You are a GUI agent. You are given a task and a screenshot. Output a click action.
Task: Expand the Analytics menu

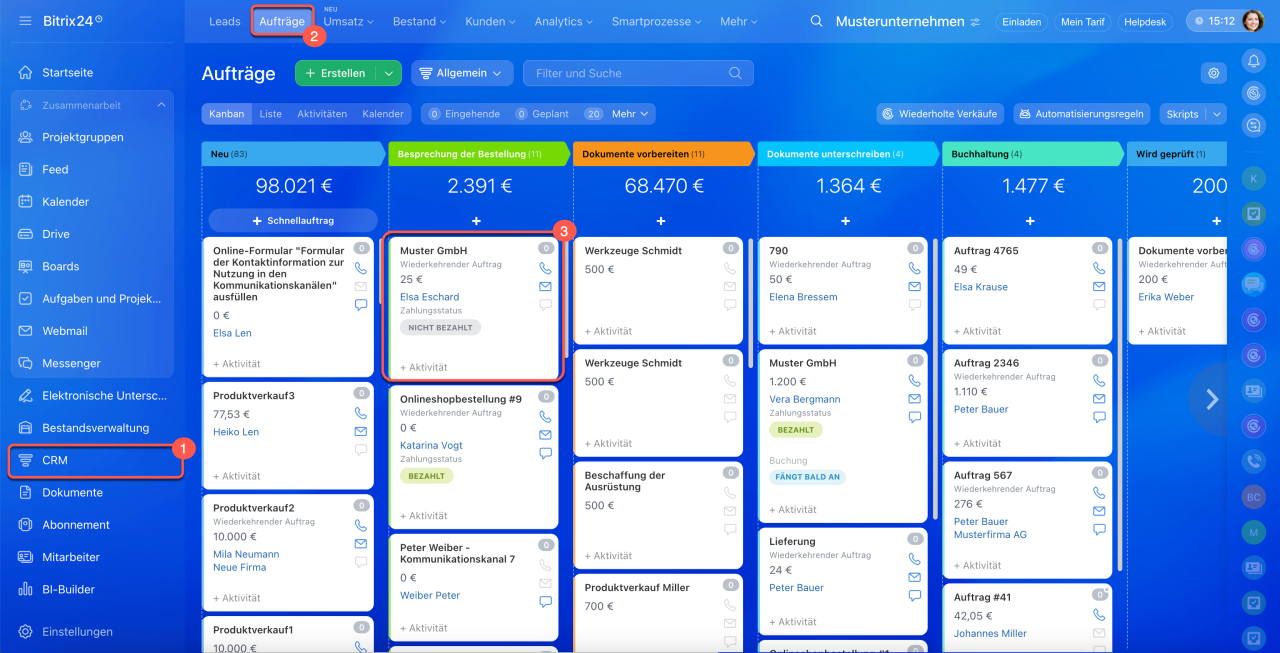(564, 21)
